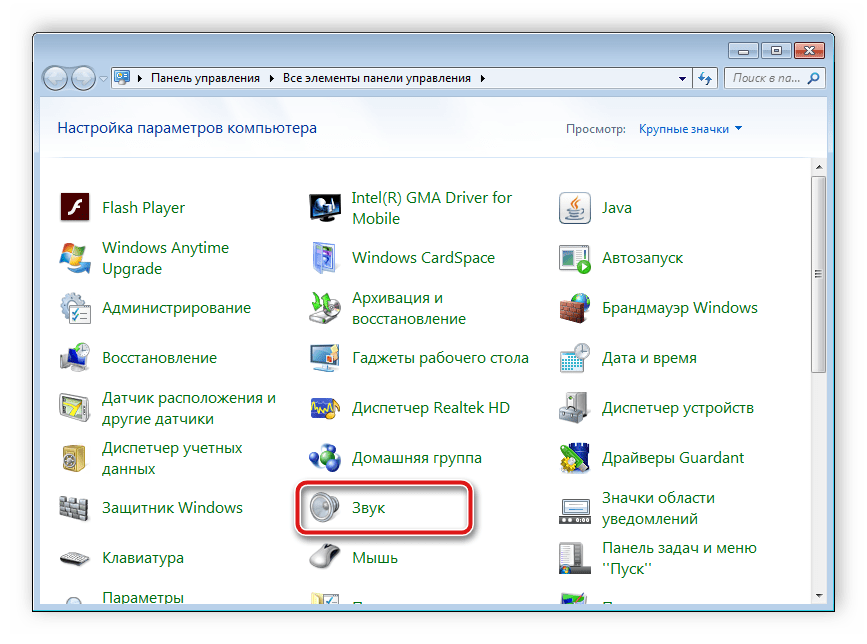Image resolution: width=867 pixels, height=644 pixels.
Task: Open the Диспетчер устройств link
Action: 677,408
